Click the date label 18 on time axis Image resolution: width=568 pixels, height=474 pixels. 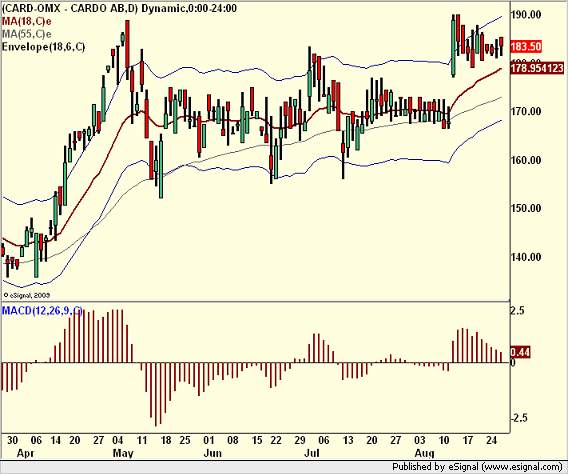click(166, 440)
